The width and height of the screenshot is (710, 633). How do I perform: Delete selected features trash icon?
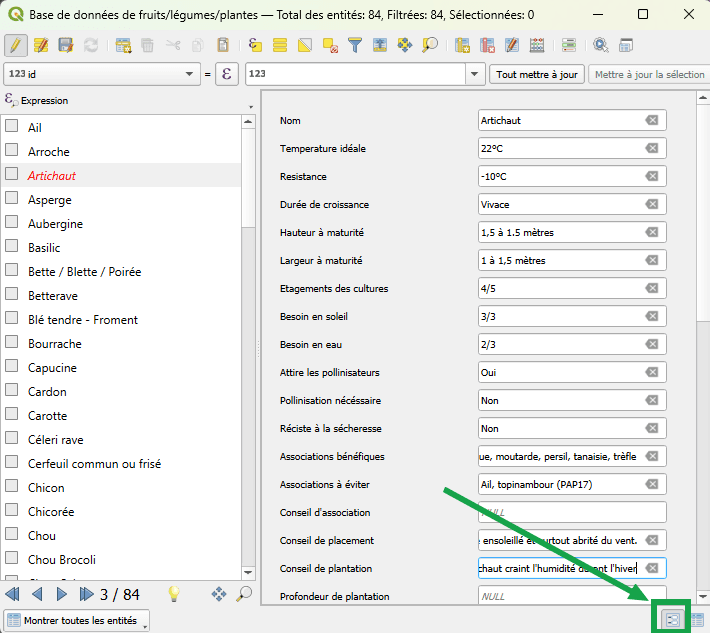point(148,45)
